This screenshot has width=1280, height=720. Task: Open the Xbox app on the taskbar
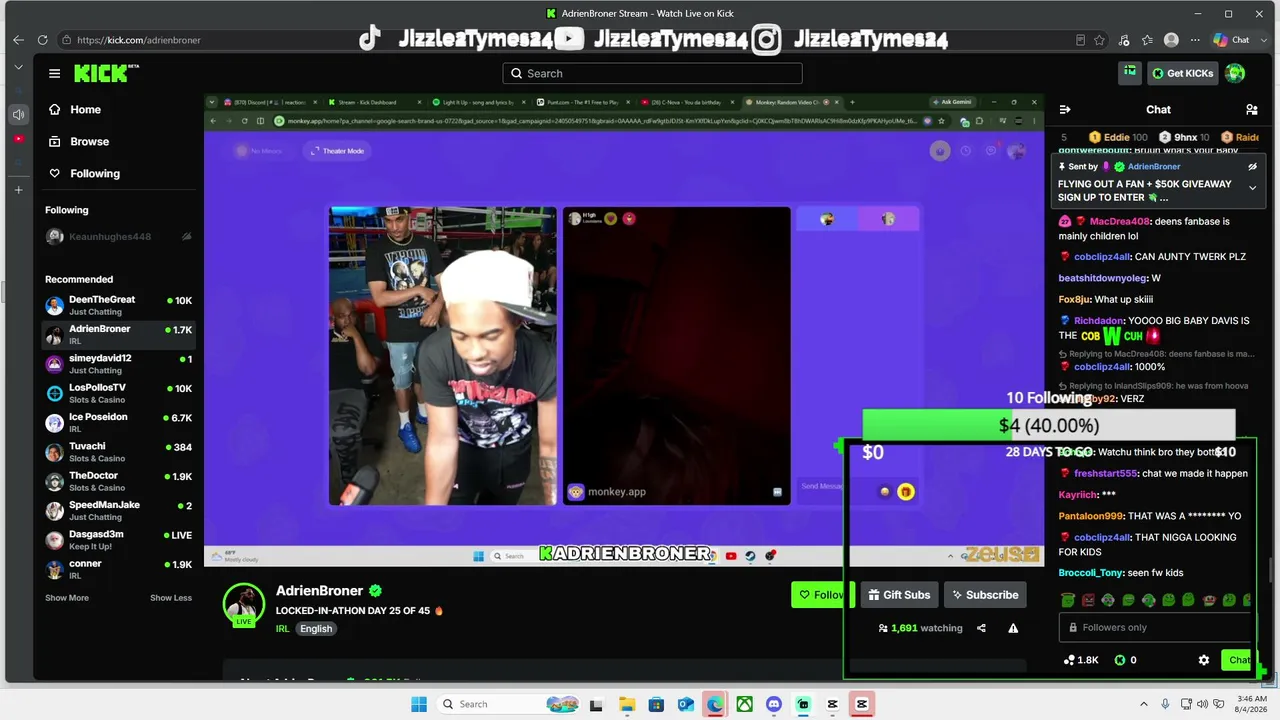coord(744,704)
